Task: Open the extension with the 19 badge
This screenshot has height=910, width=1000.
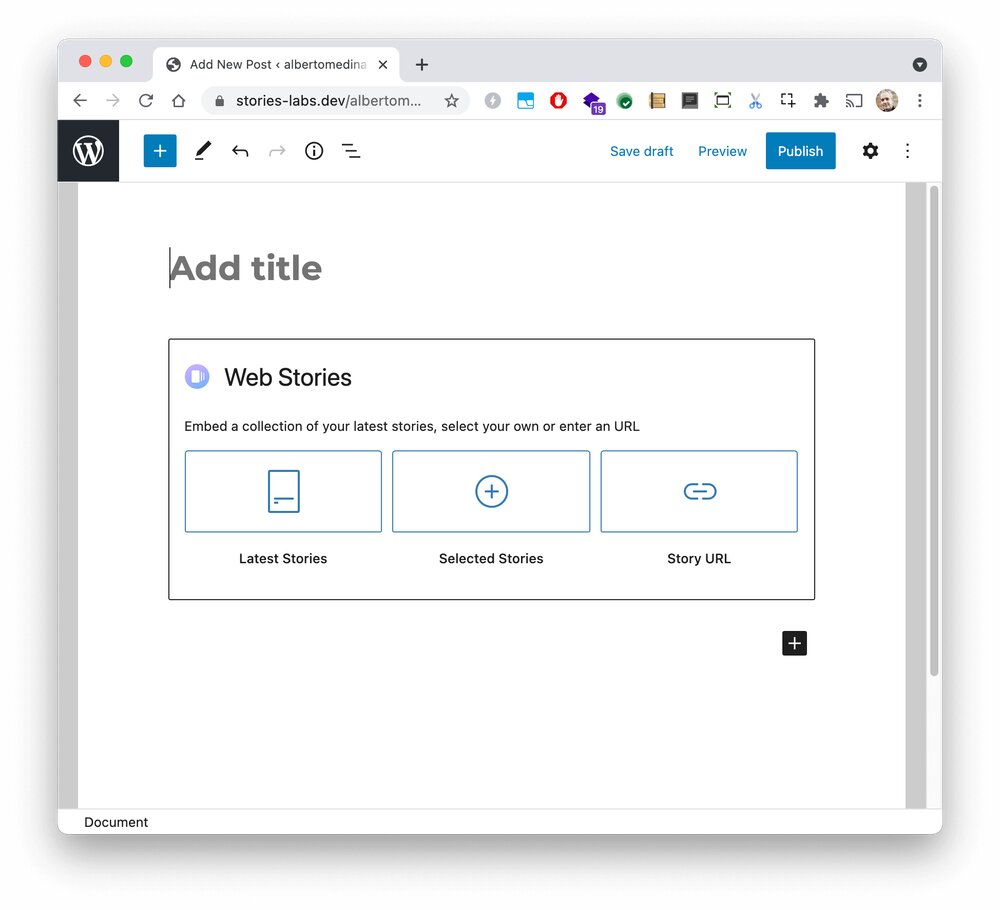Action: click(593, 102)
